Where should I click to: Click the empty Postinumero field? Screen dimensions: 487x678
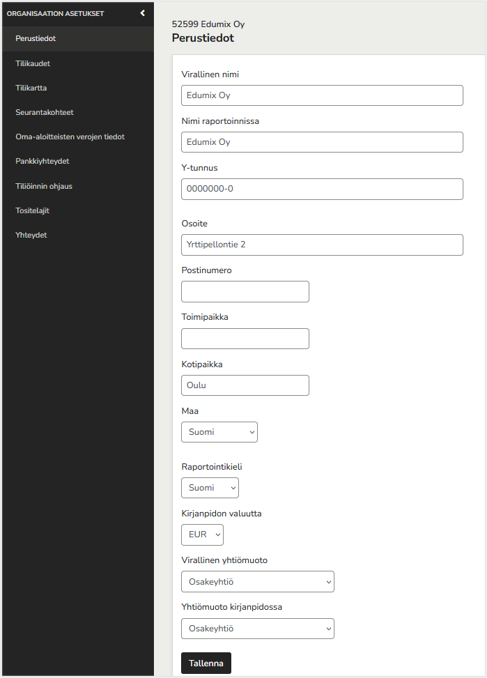[245, 291]
